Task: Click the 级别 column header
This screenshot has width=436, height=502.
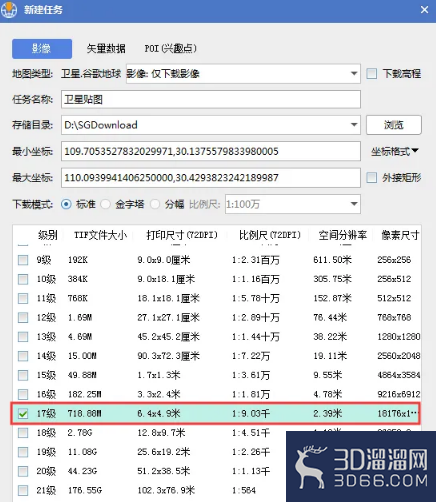Action: pos(48,235)
